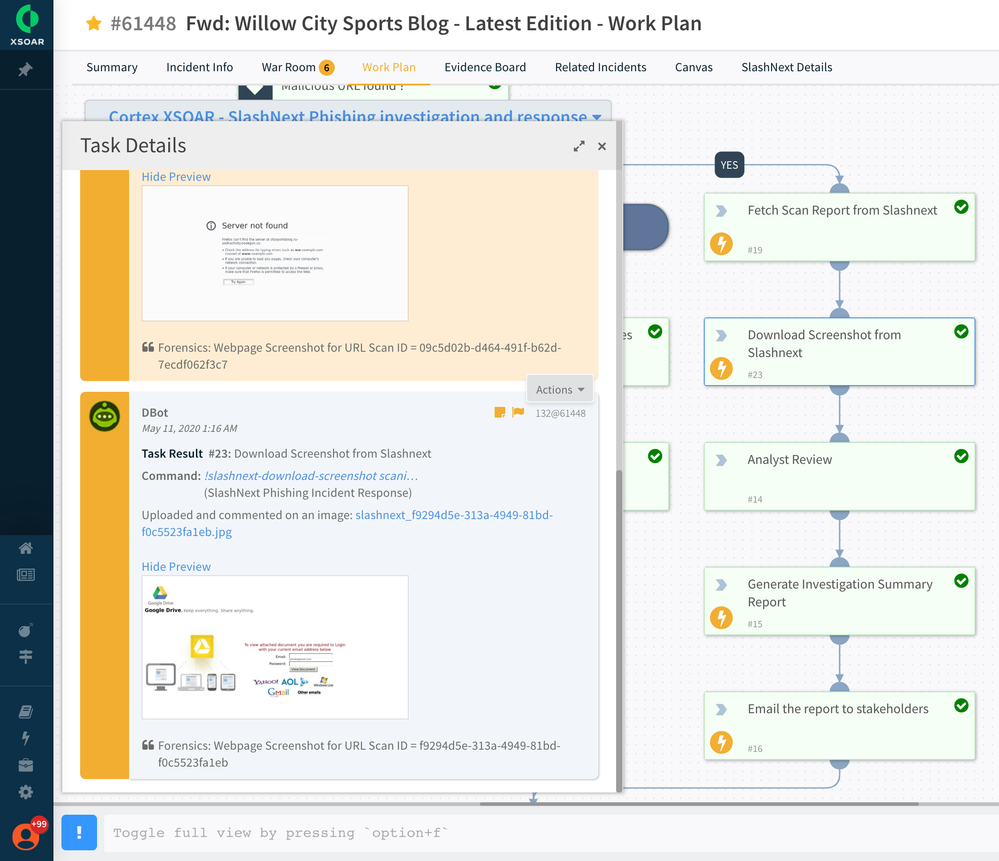Screen dimensions: 999x861
Task: Open slashnext_f9294d5e jpg image link
Action: [x=347, y=523]
